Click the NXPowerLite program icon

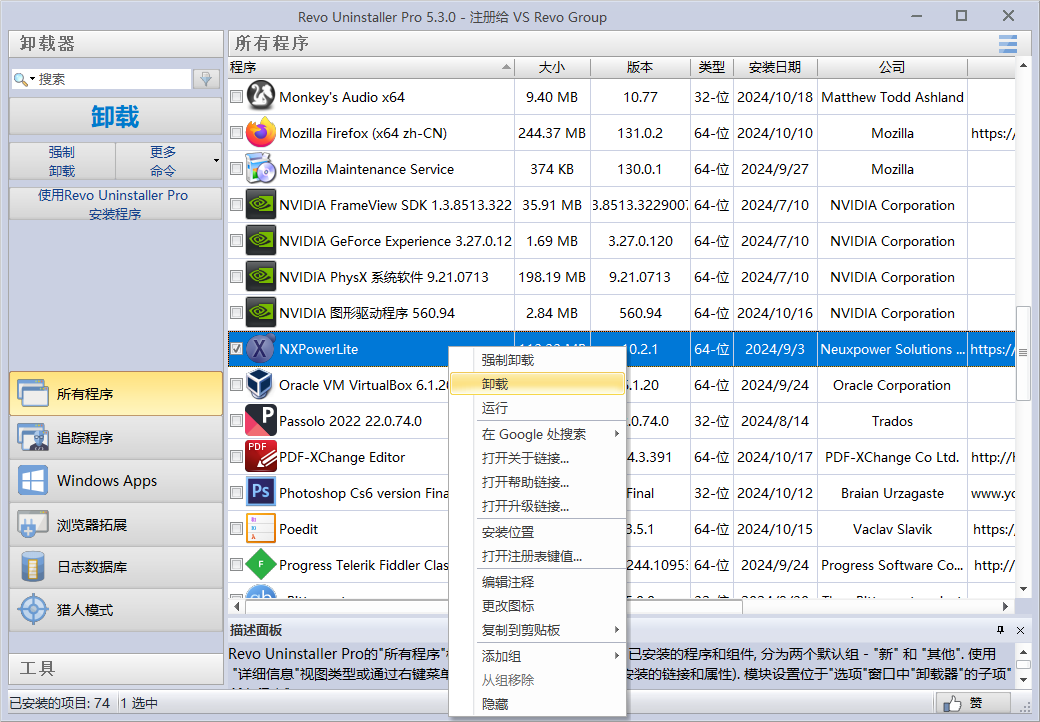pyautogui.click(x=261, y=349)
